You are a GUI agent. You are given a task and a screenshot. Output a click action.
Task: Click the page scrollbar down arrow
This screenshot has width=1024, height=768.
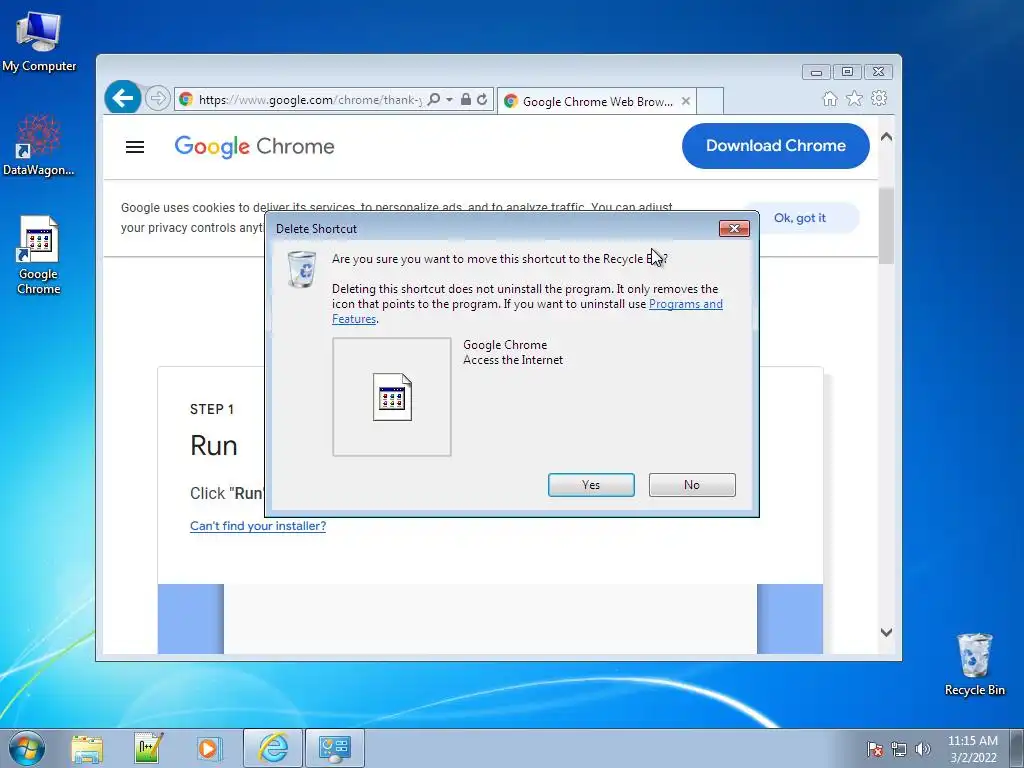click(886, 632)
